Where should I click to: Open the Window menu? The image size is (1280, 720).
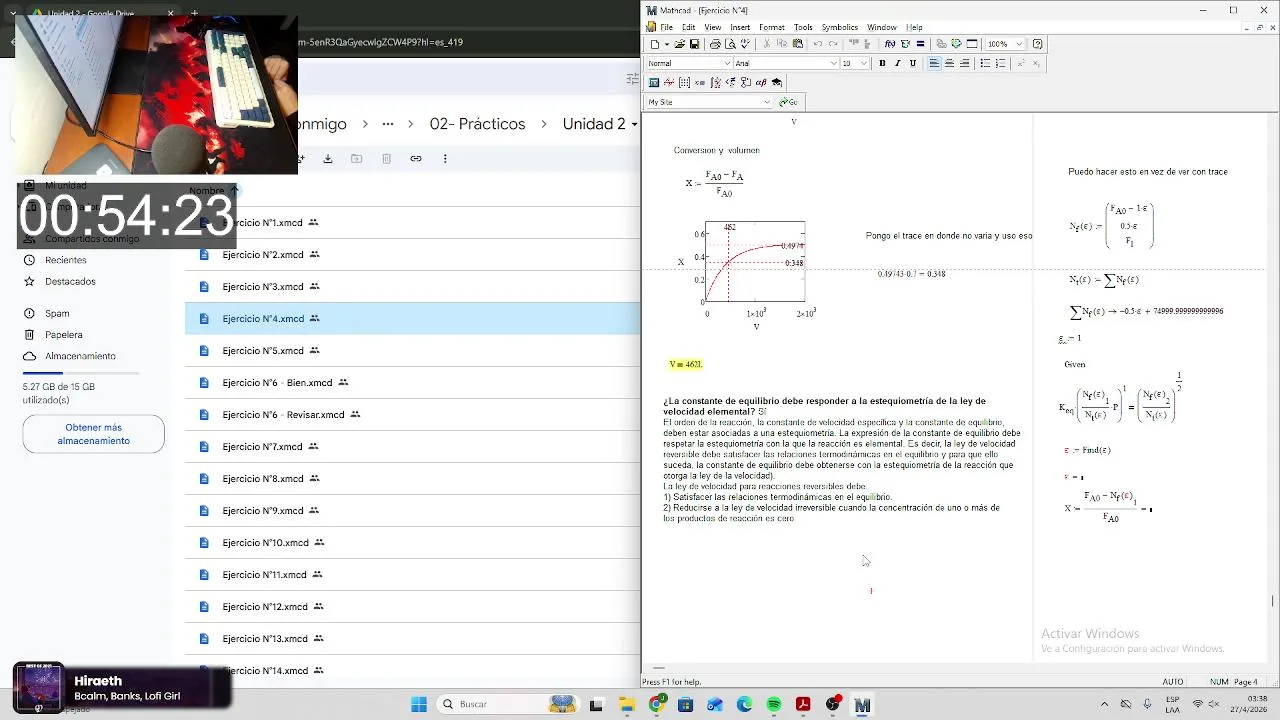click(x=881, y=27)
